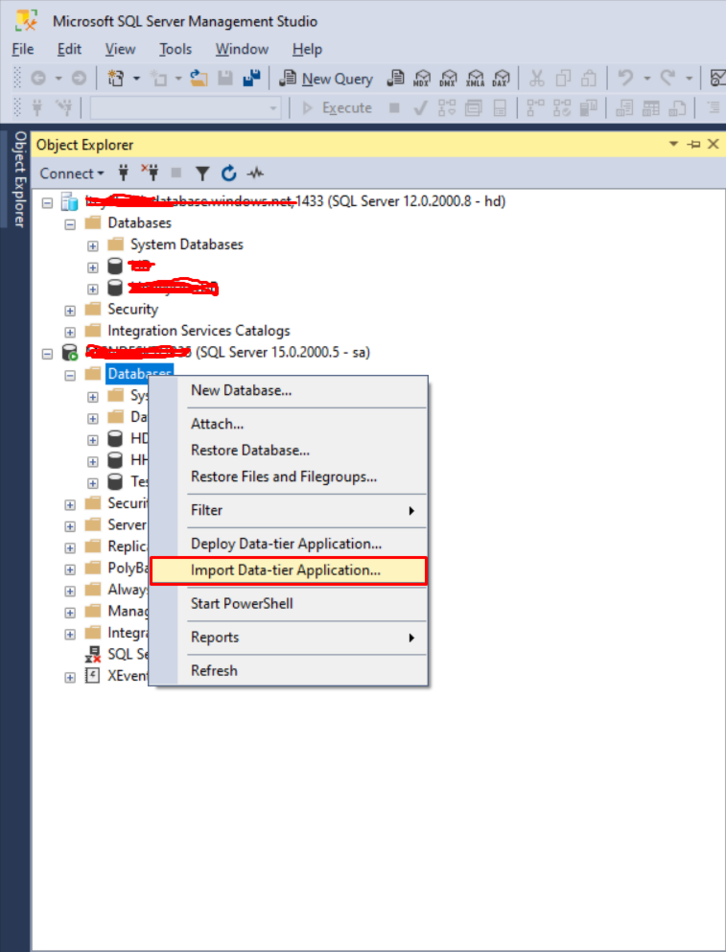Create an Analysis Services XMLA query
726x952 pixels.
coord(475,78)
